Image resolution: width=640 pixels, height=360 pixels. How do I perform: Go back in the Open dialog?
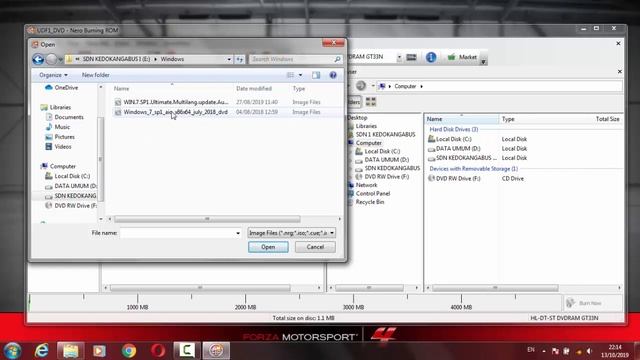[38, 60]
